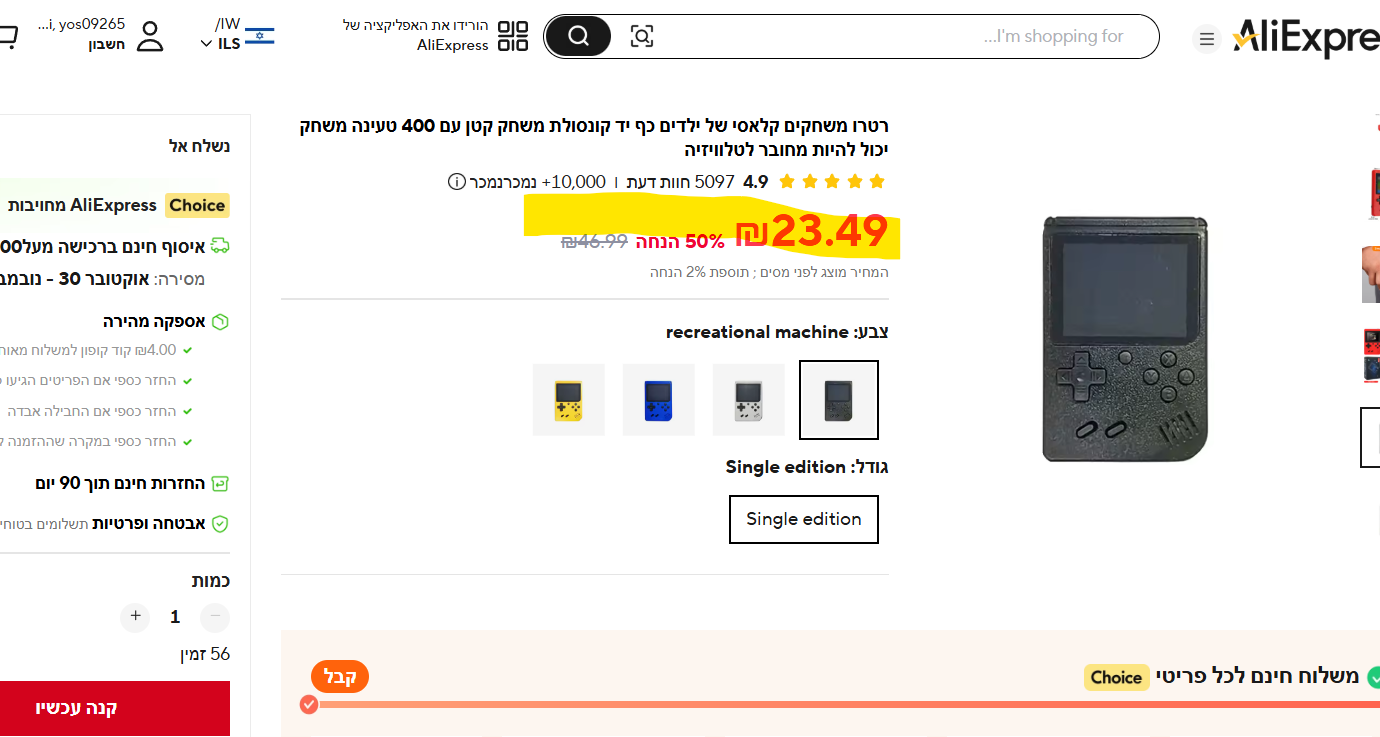Decrease quantity with the minus button
The width and height of the screenshot is (1380, 737).
[215, 617]
